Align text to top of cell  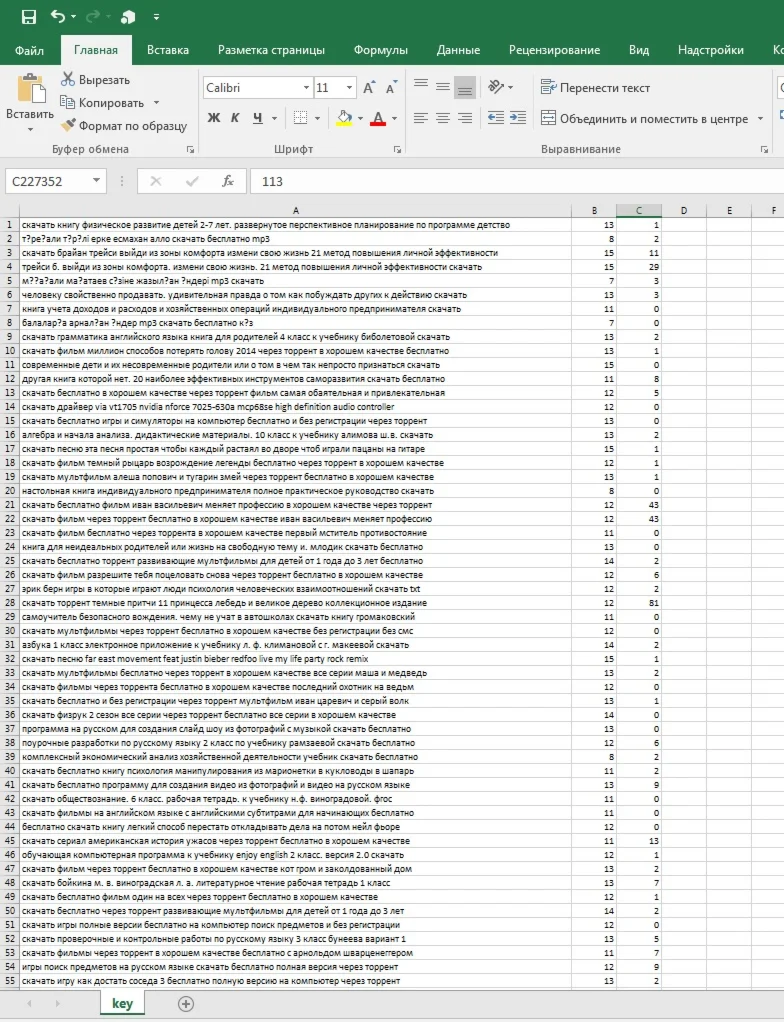point(421,86)
